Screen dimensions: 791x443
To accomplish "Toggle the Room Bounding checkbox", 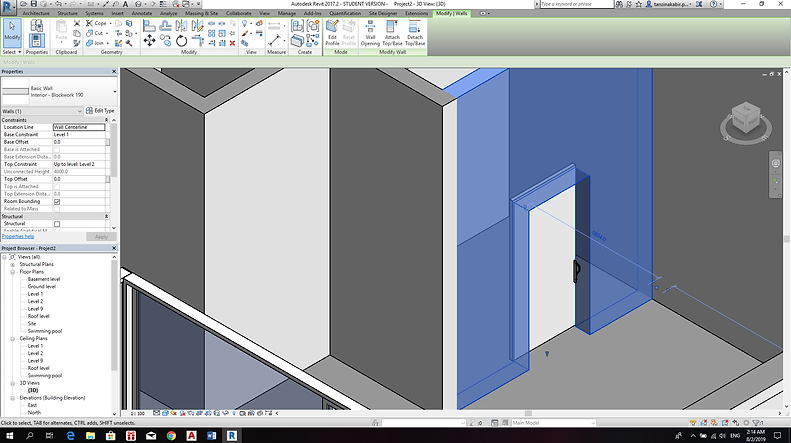I will 57,202.
